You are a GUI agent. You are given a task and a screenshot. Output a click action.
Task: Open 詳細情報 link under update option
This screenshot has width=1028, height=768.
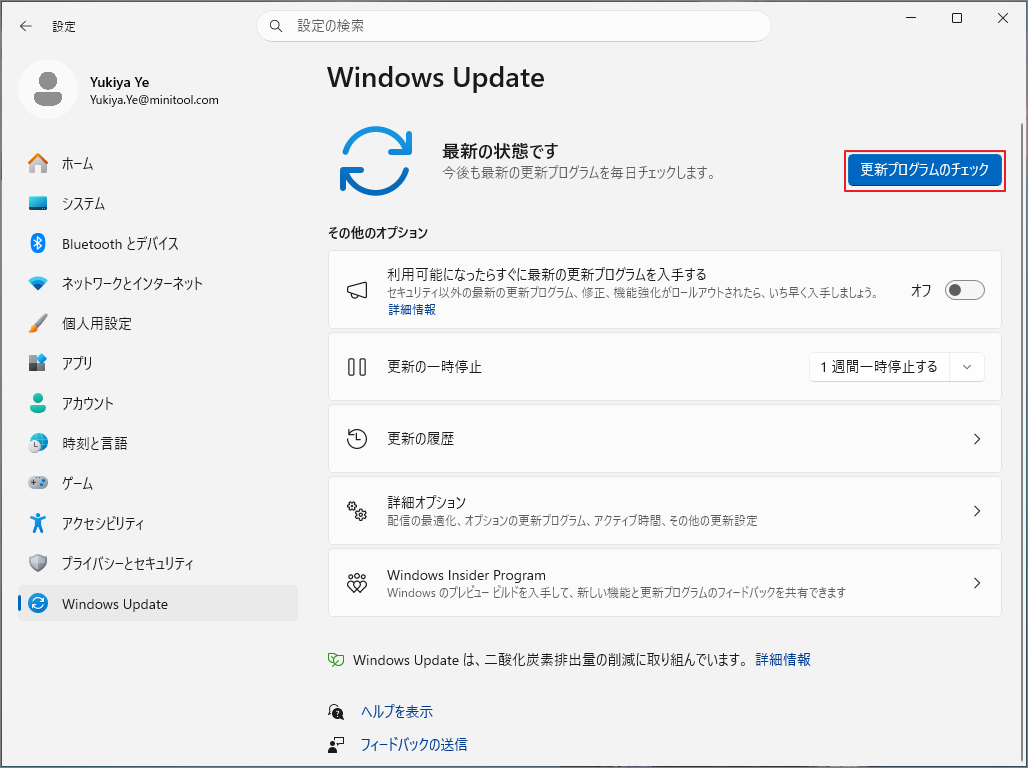[x=412, y=310]
